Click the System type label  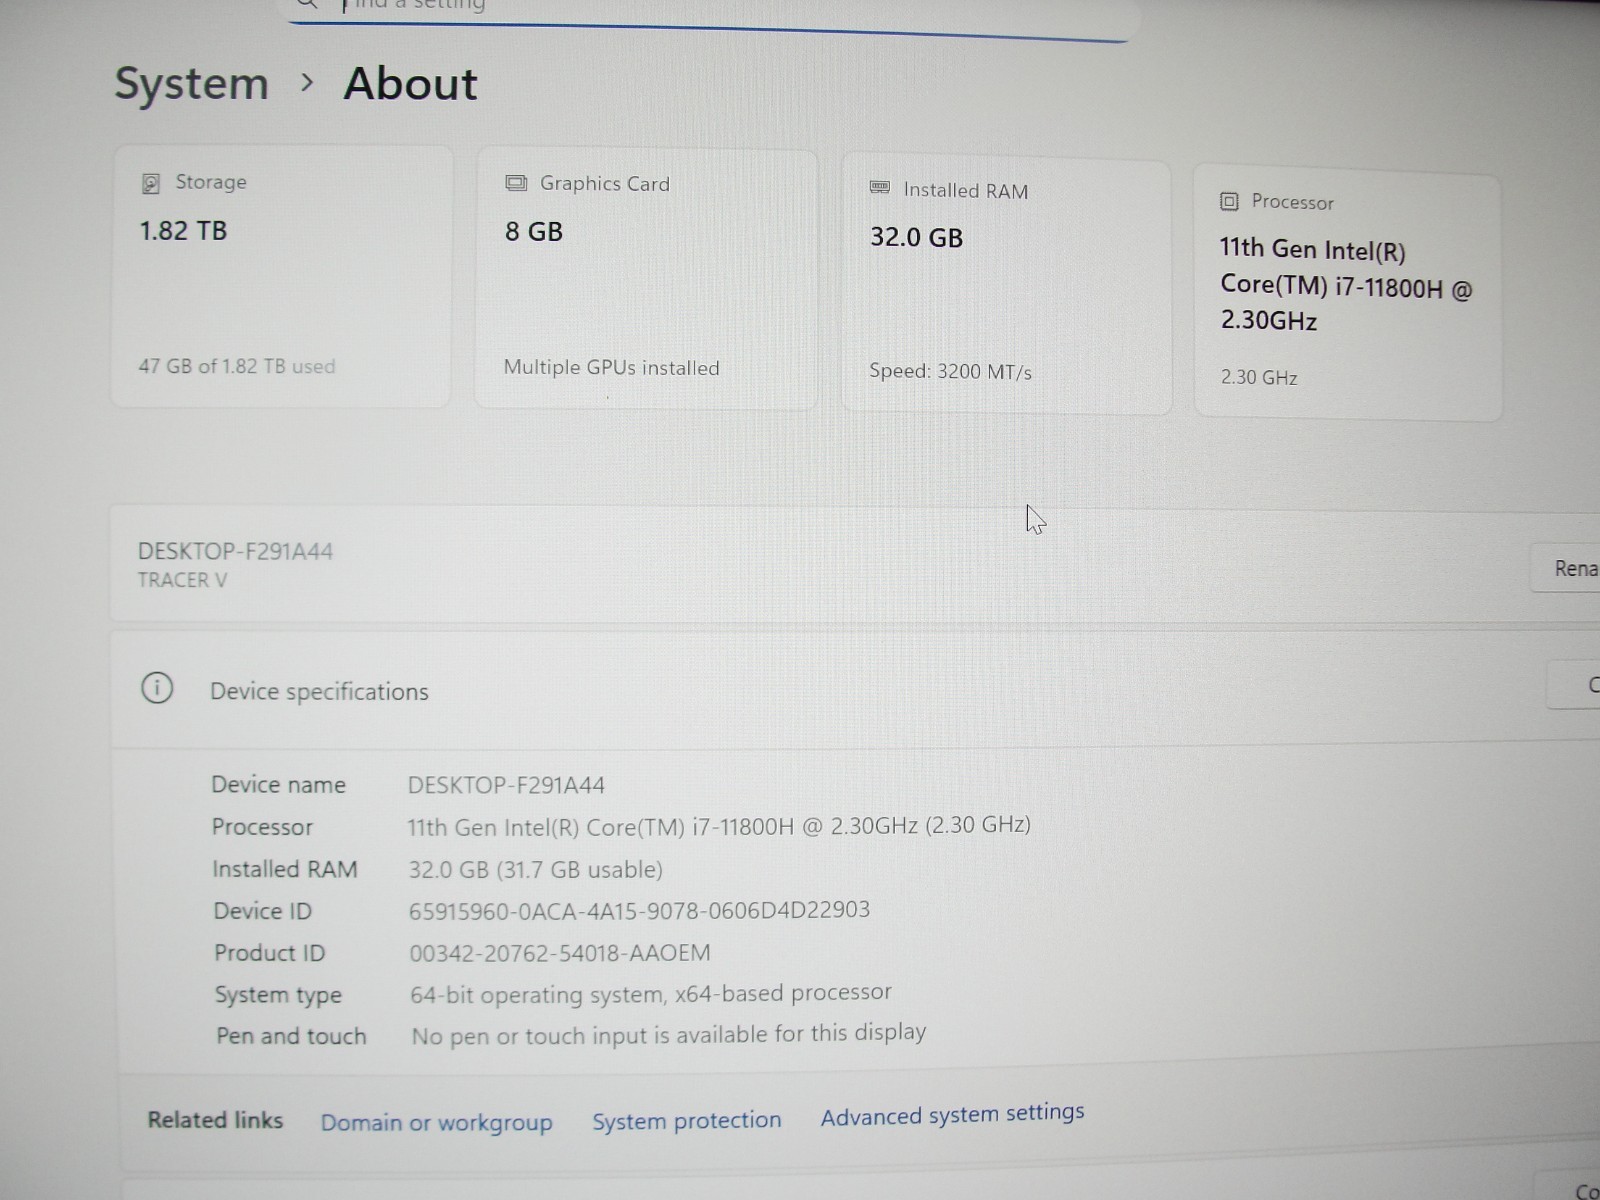278,995
